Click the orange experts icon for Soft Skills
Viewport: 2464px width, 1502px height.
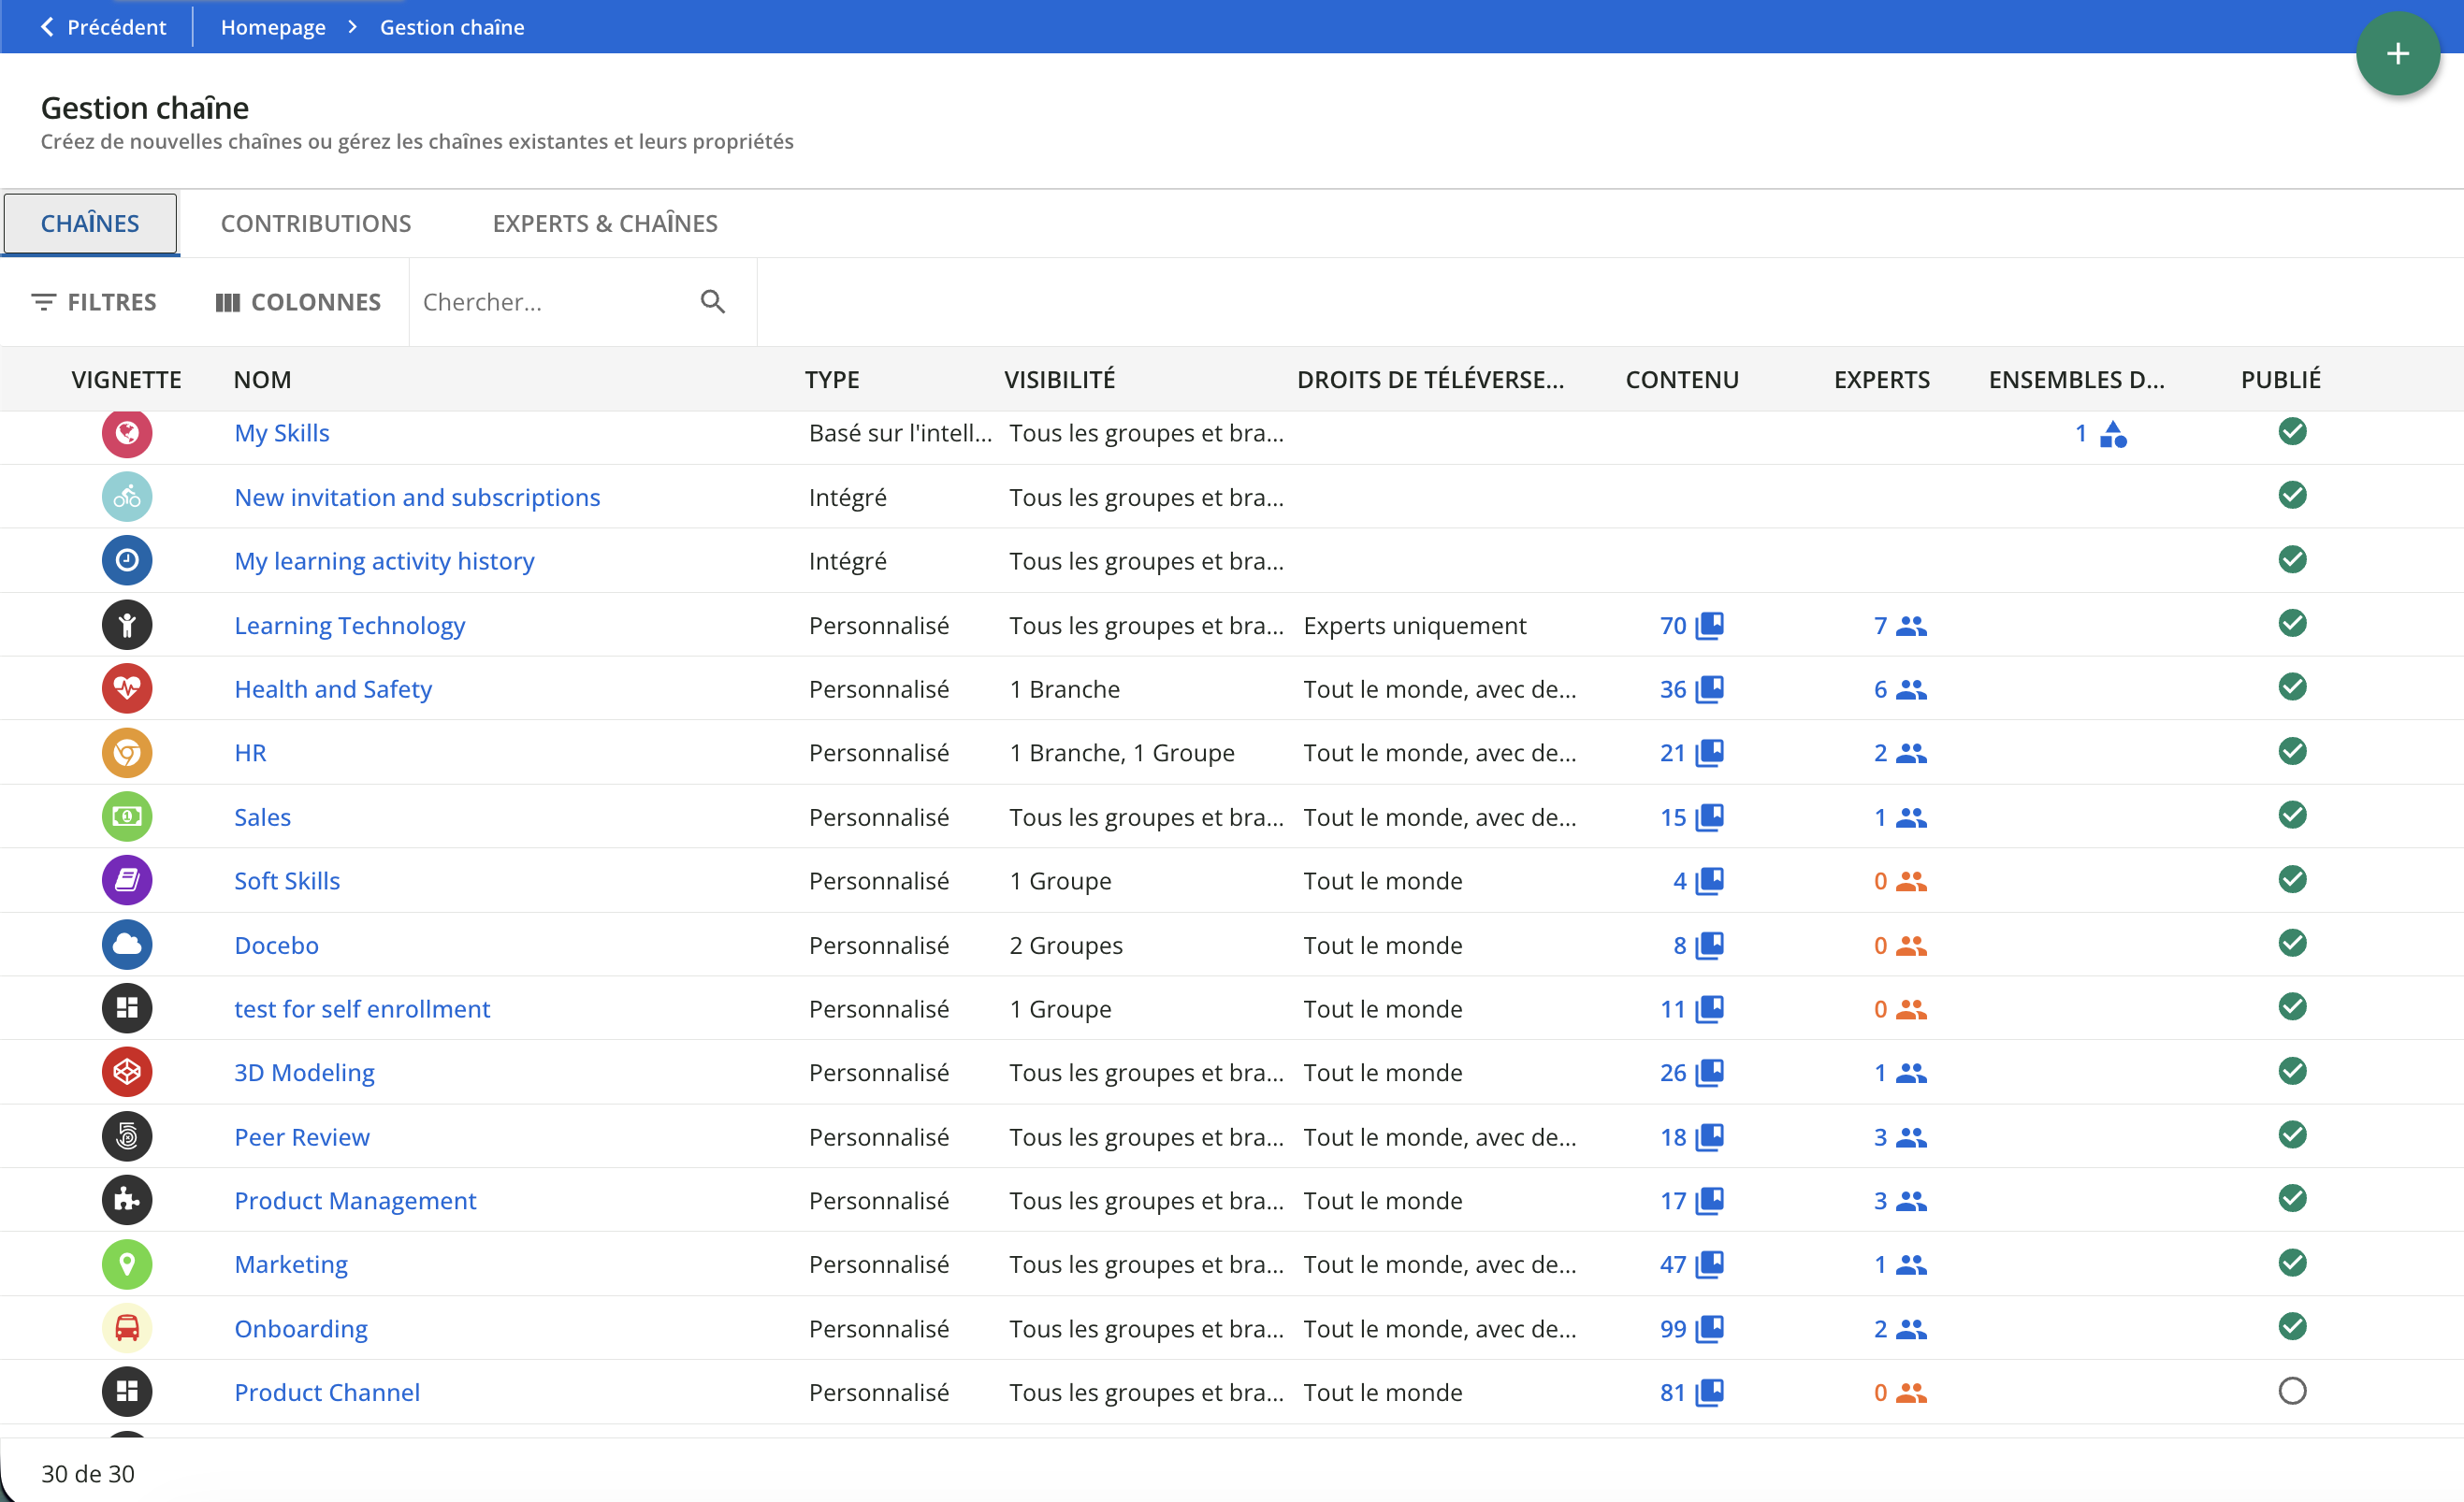1910,881
